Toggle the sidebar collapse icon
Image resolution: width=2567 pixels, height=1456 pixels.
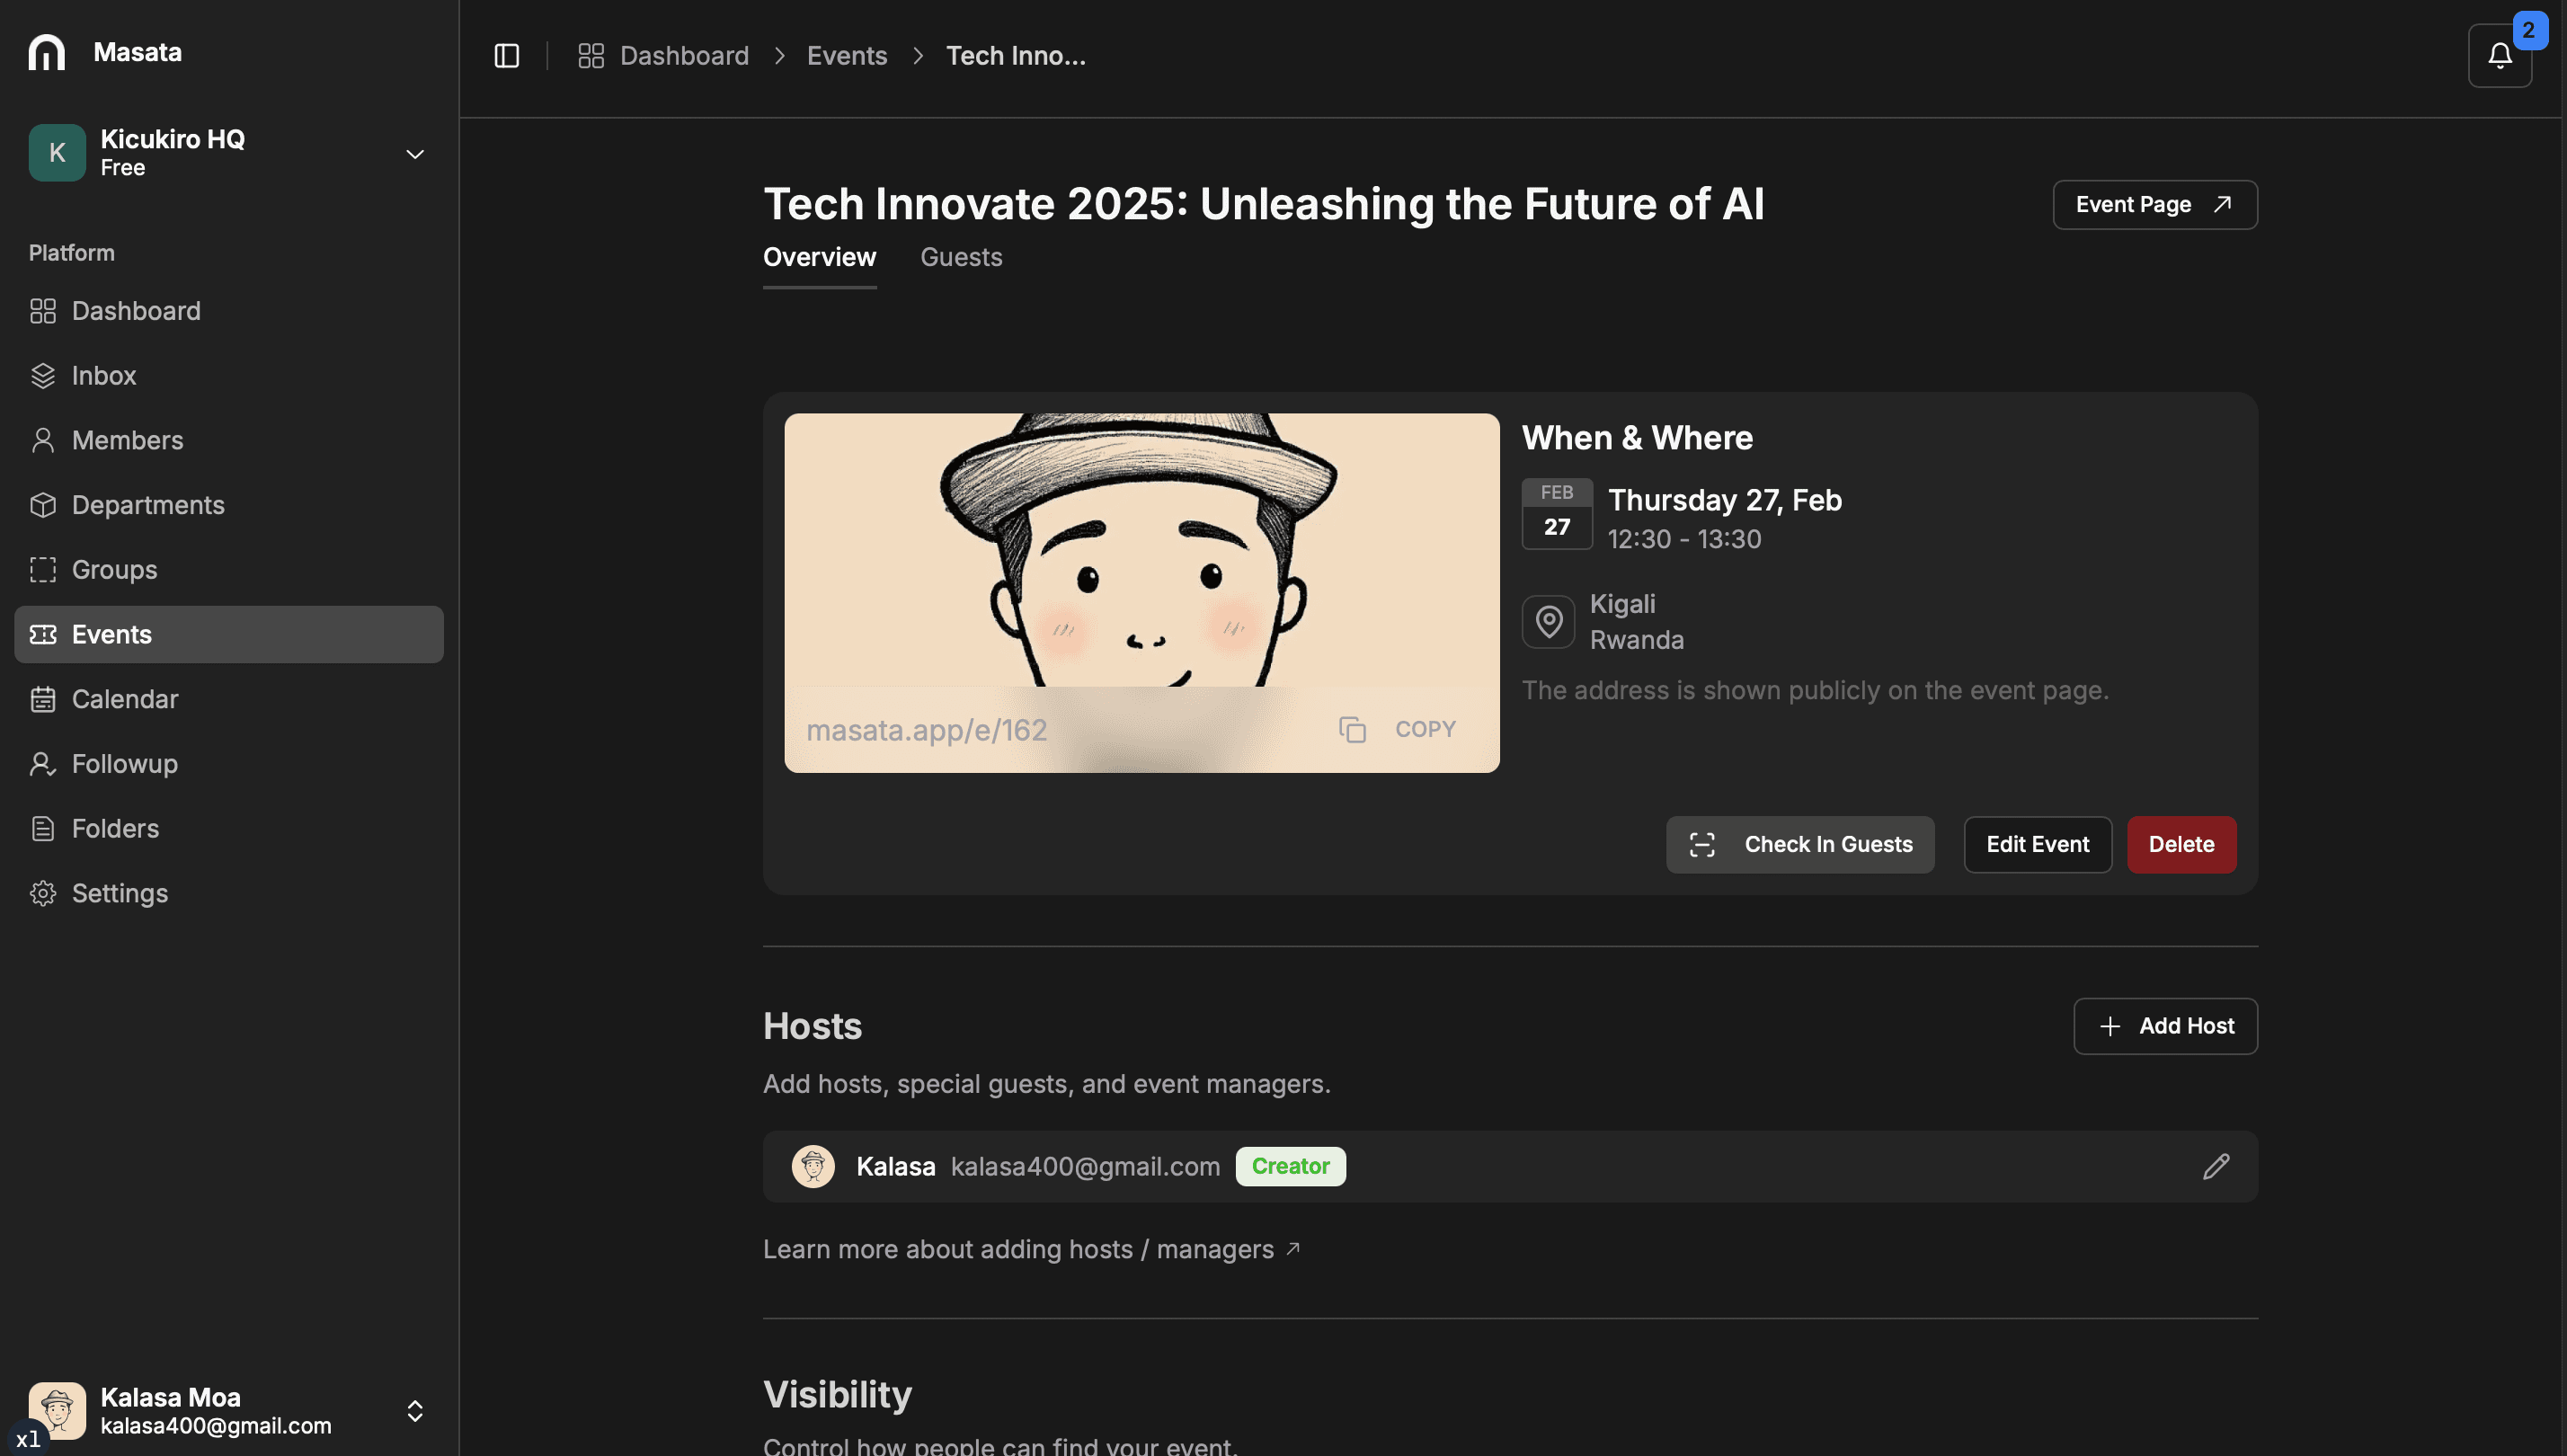point(506,56)
